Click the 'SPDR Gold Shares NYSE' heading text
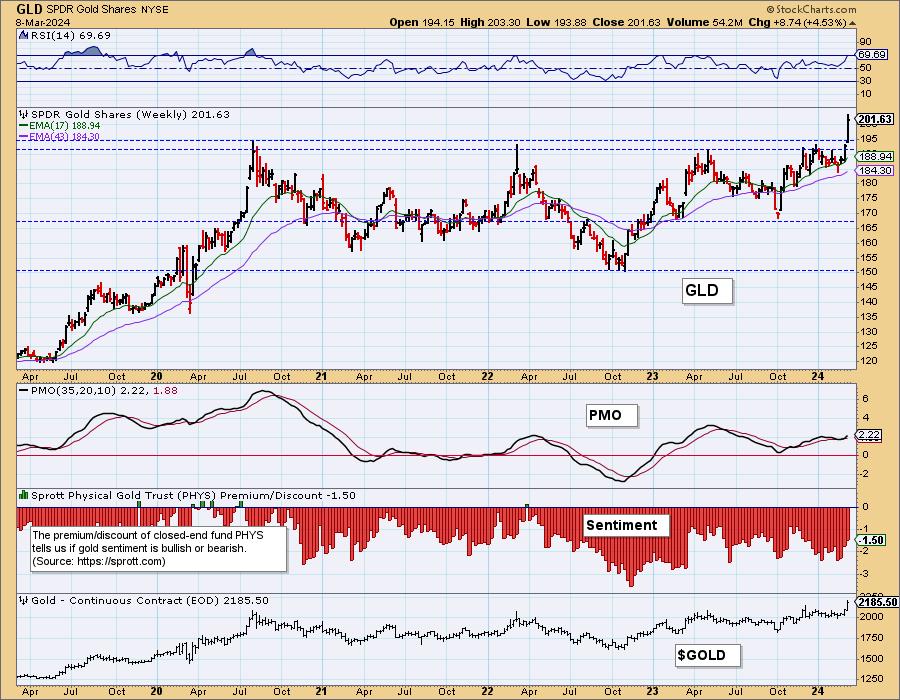 [107, 10]
